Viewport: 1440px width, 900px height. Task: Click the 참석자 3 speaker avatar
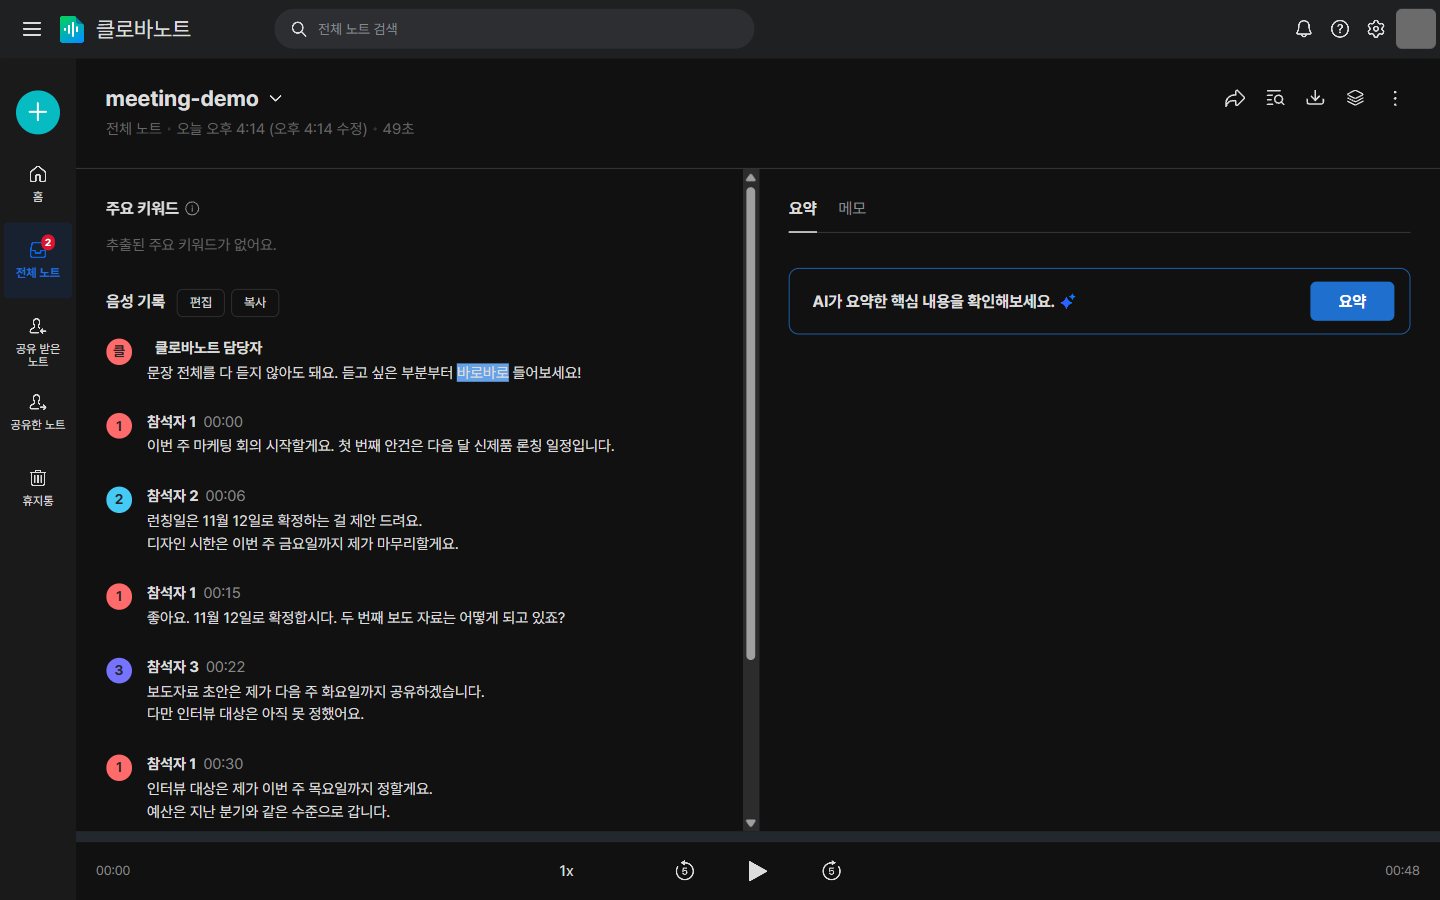119,670
